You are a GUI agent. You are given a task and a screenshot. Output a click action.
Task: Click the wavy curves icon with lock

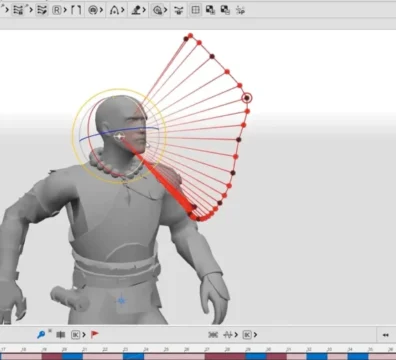[19, 10]
